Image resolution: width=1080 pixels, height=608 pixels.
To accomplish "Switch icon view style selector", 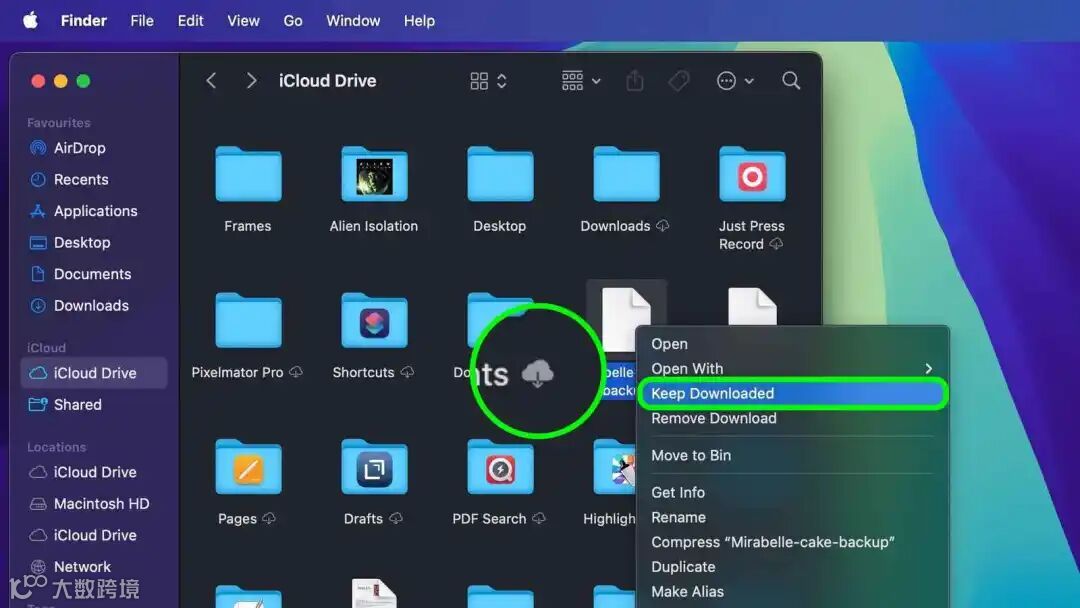I will [x=488, y=81].
